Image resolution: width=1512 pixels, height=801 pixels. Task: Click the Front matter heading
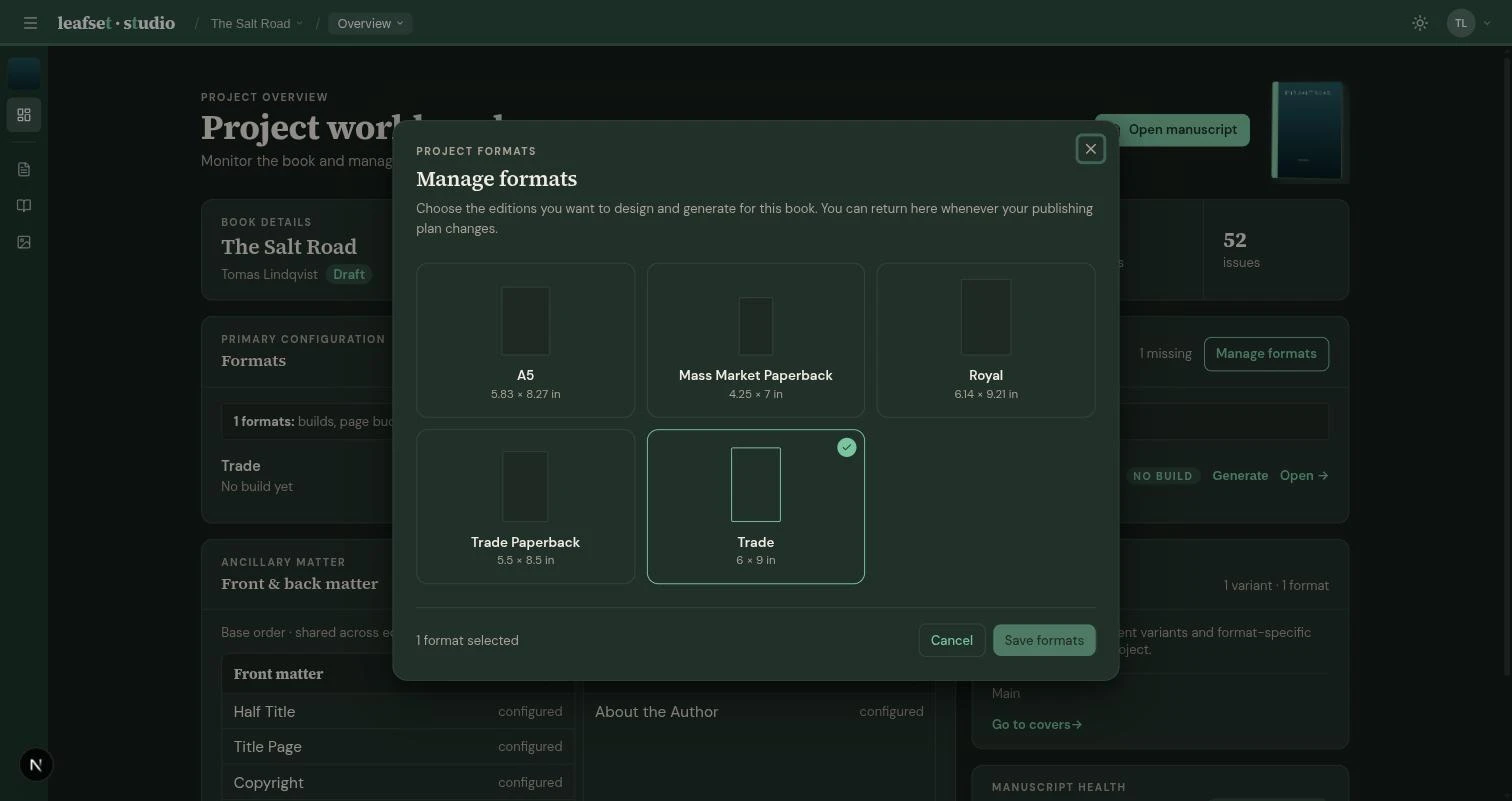278,674
